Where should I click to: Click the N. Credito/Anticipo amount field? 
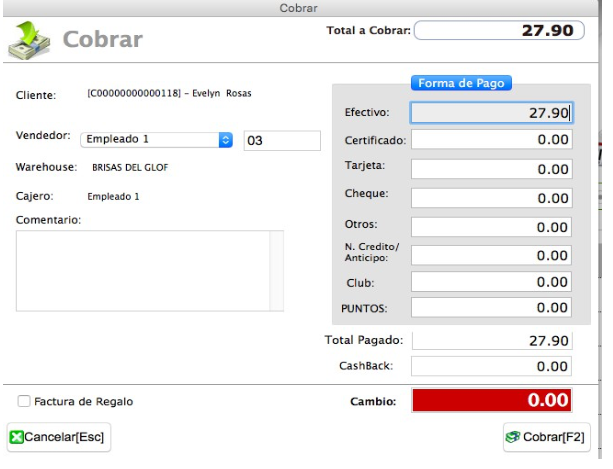tap(491, 255)
